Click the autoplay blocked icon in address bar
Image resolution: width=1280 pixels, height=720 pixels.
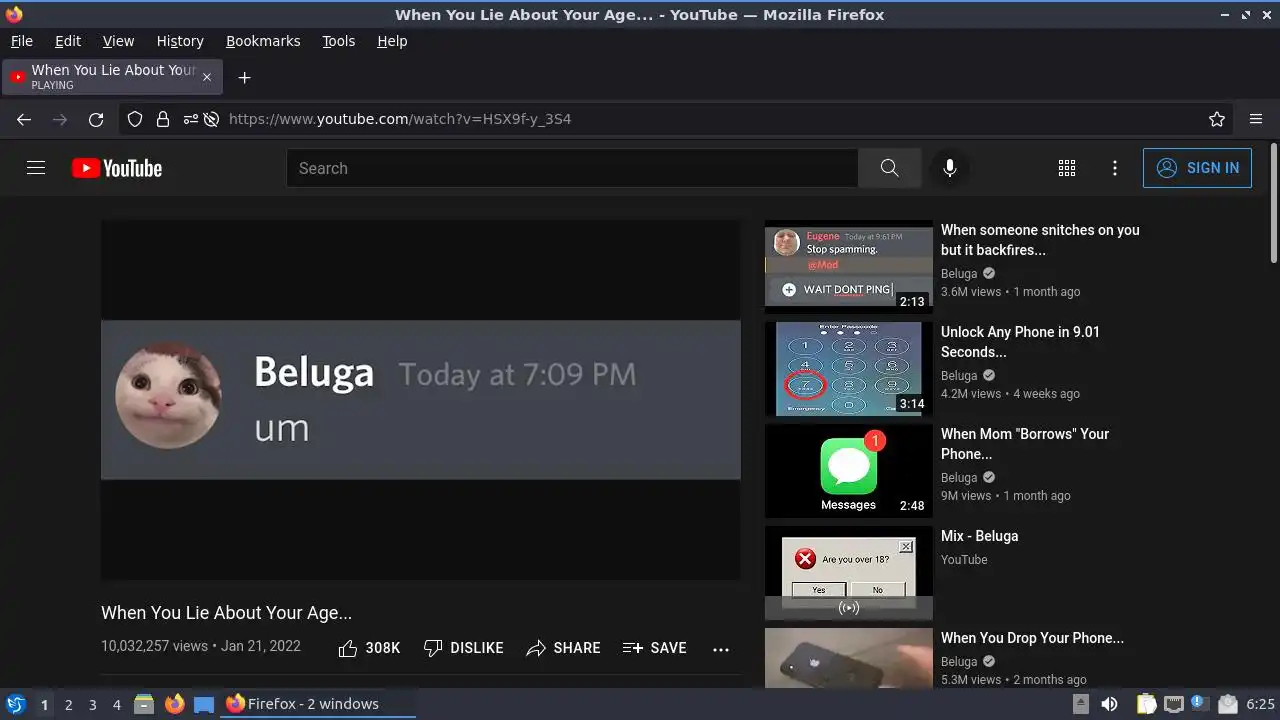(x=211, y=119)
